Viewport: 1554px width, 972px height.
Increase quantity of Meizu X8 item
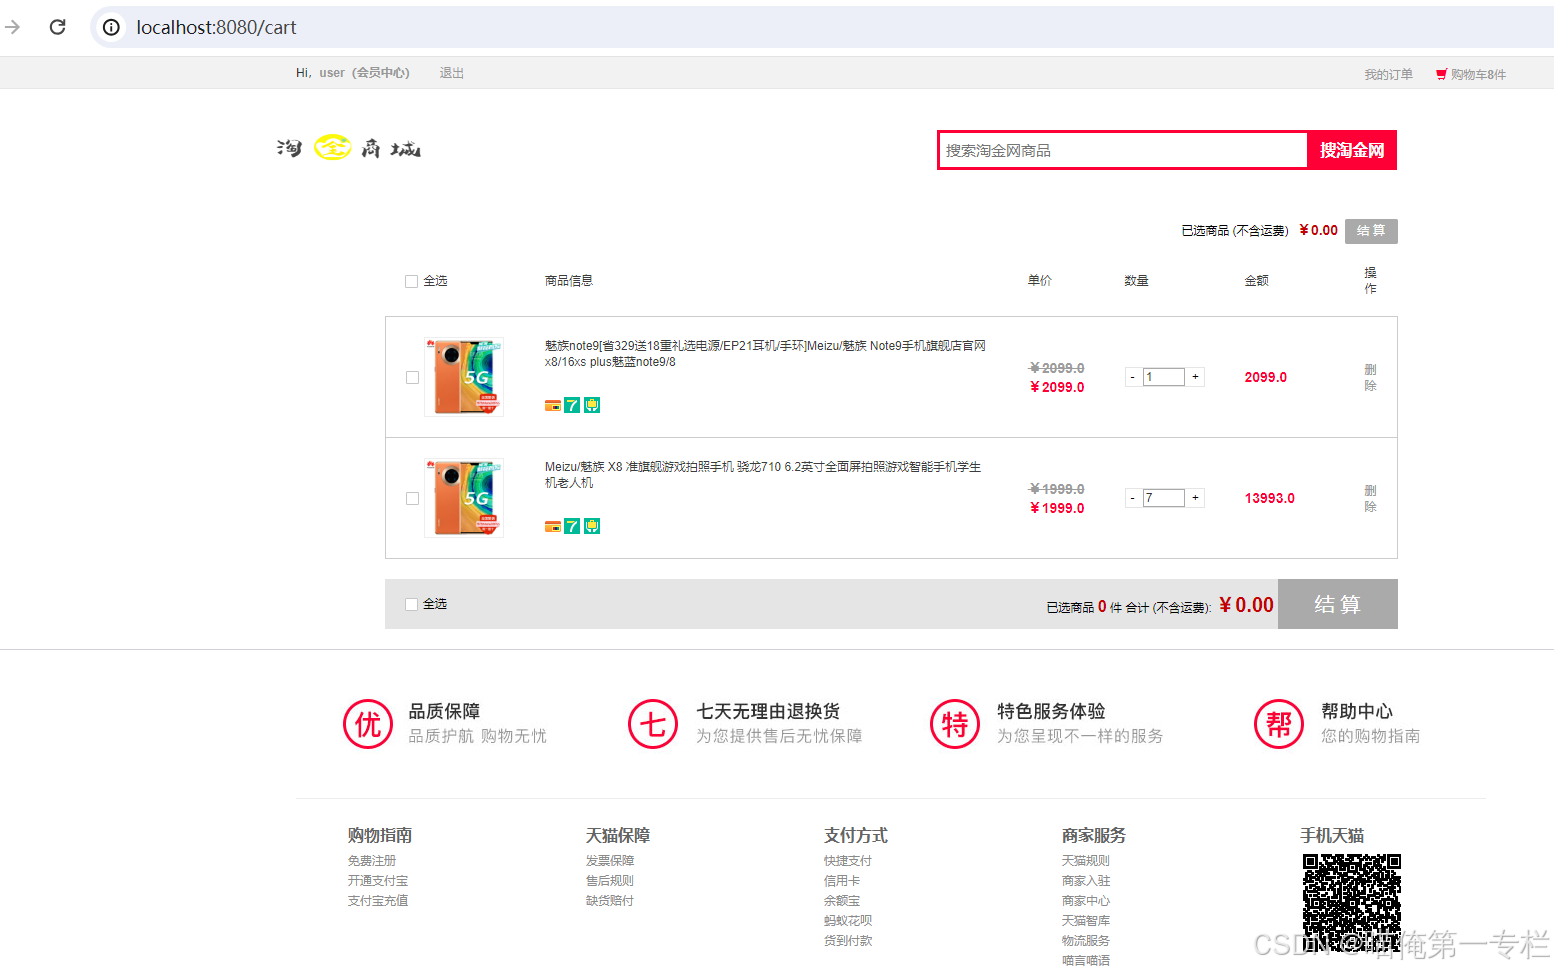[1195, 498]
